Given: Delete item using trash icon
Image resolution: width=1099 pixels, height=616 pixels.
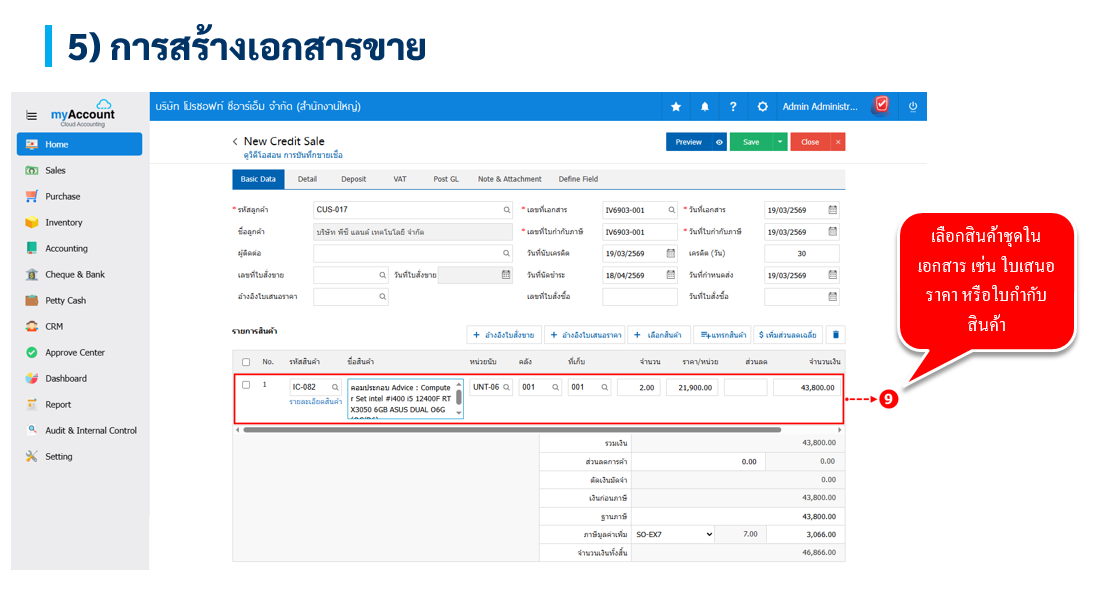Looking at the screenshot, I should (836, 335).
